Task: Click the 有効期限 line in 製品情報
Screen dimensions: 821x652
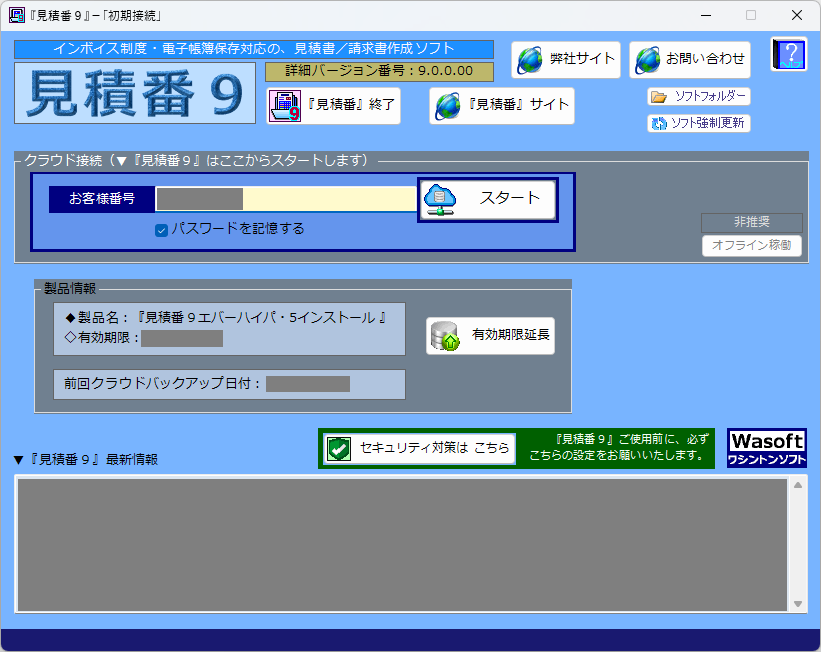Action: [143, 338]
